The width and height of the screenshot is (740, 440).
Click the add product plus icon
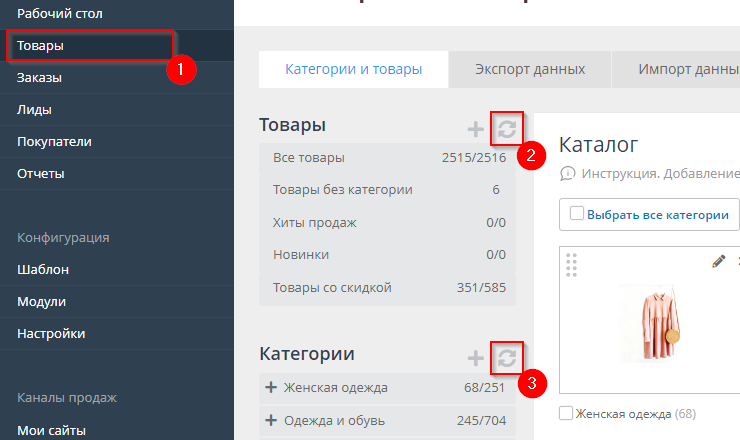pos(476,129)
